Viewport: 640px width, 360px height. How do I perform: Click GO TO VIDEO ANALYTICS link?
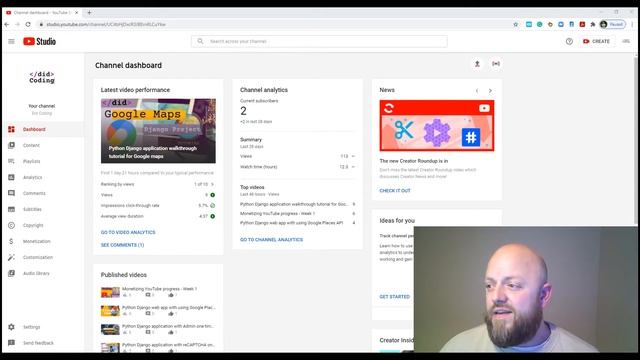[x=128, y=232]
